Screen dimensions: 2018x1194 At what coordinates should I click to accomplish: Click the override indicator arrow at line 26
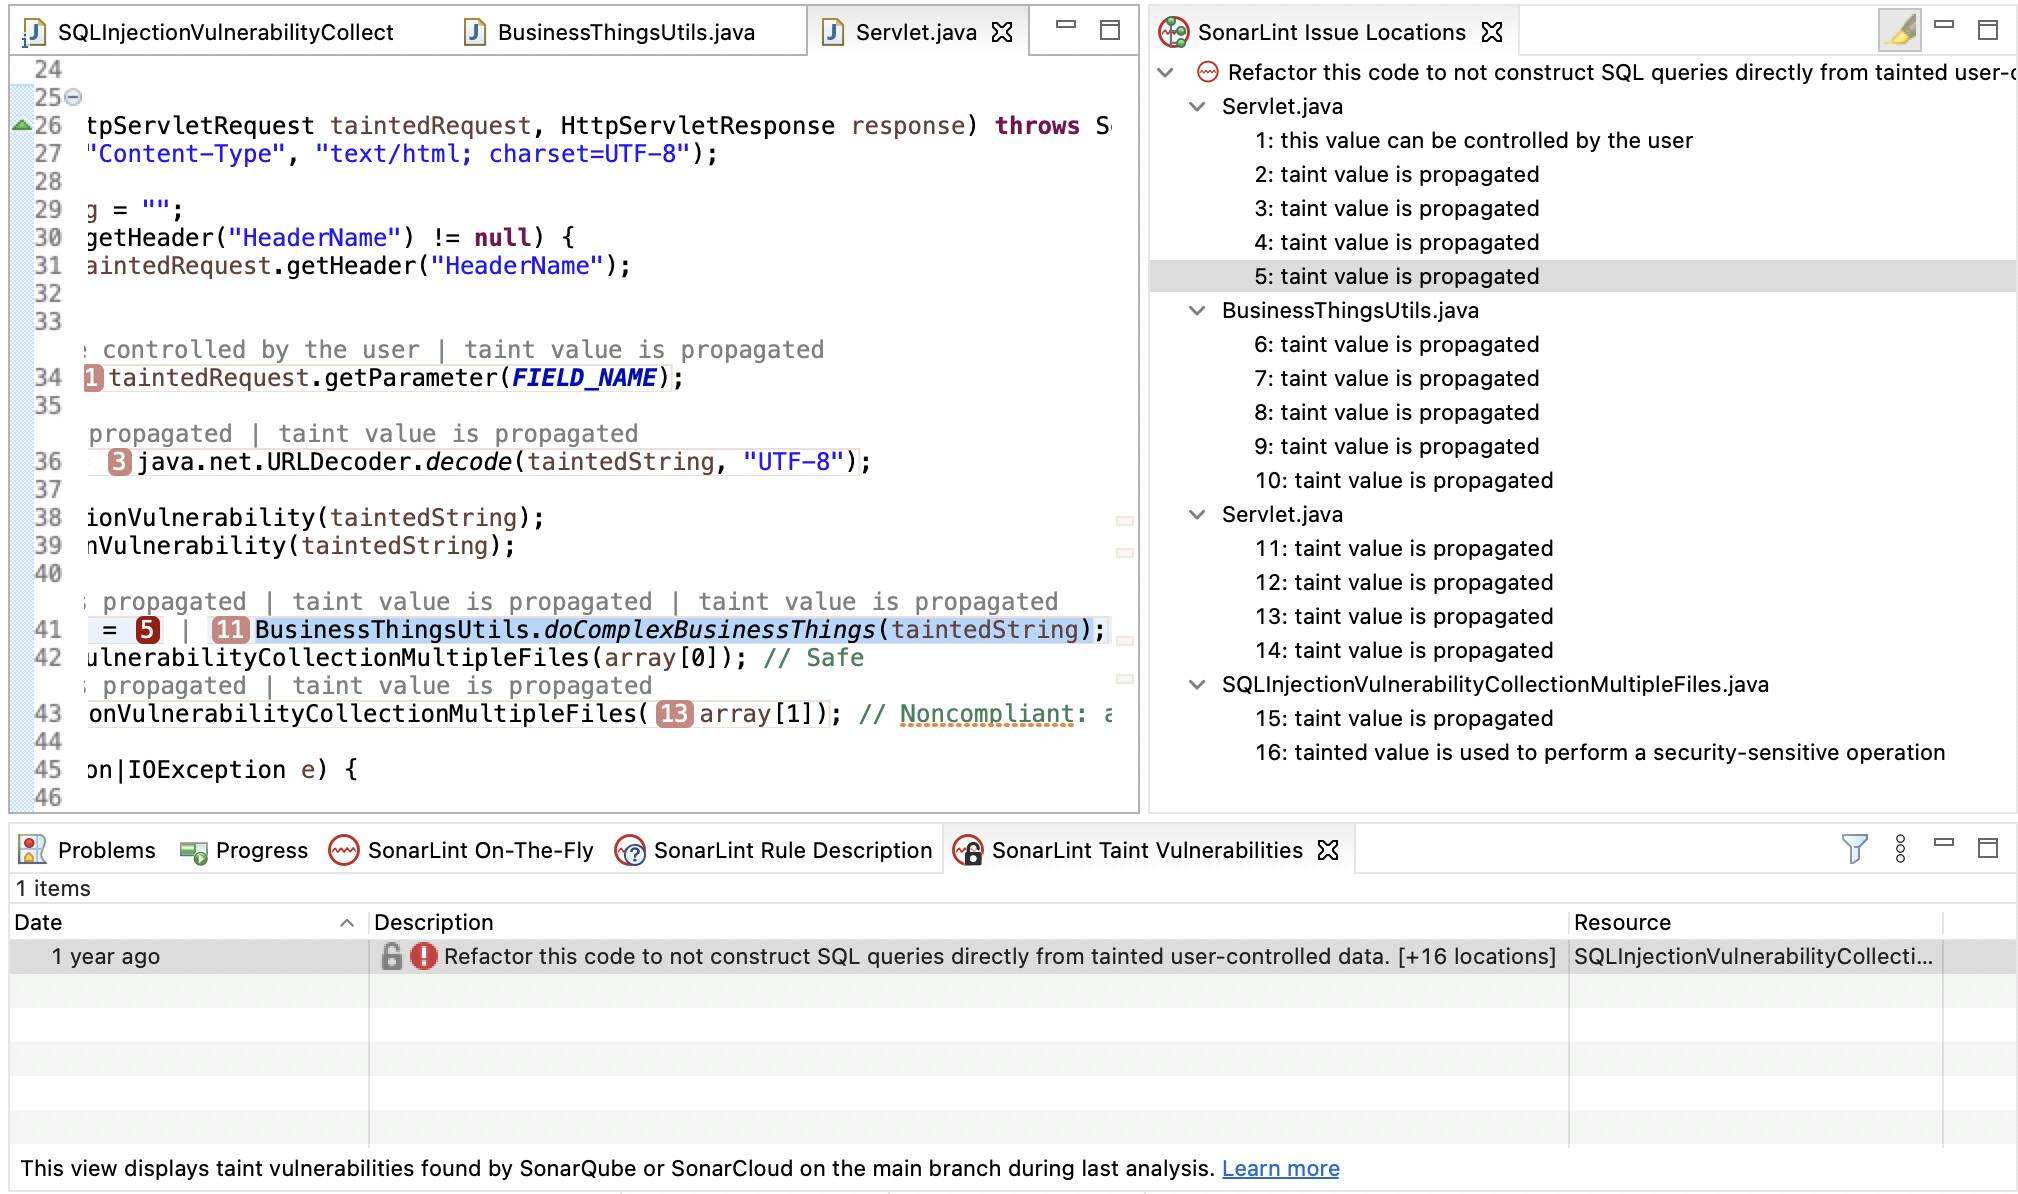[21, 126]
